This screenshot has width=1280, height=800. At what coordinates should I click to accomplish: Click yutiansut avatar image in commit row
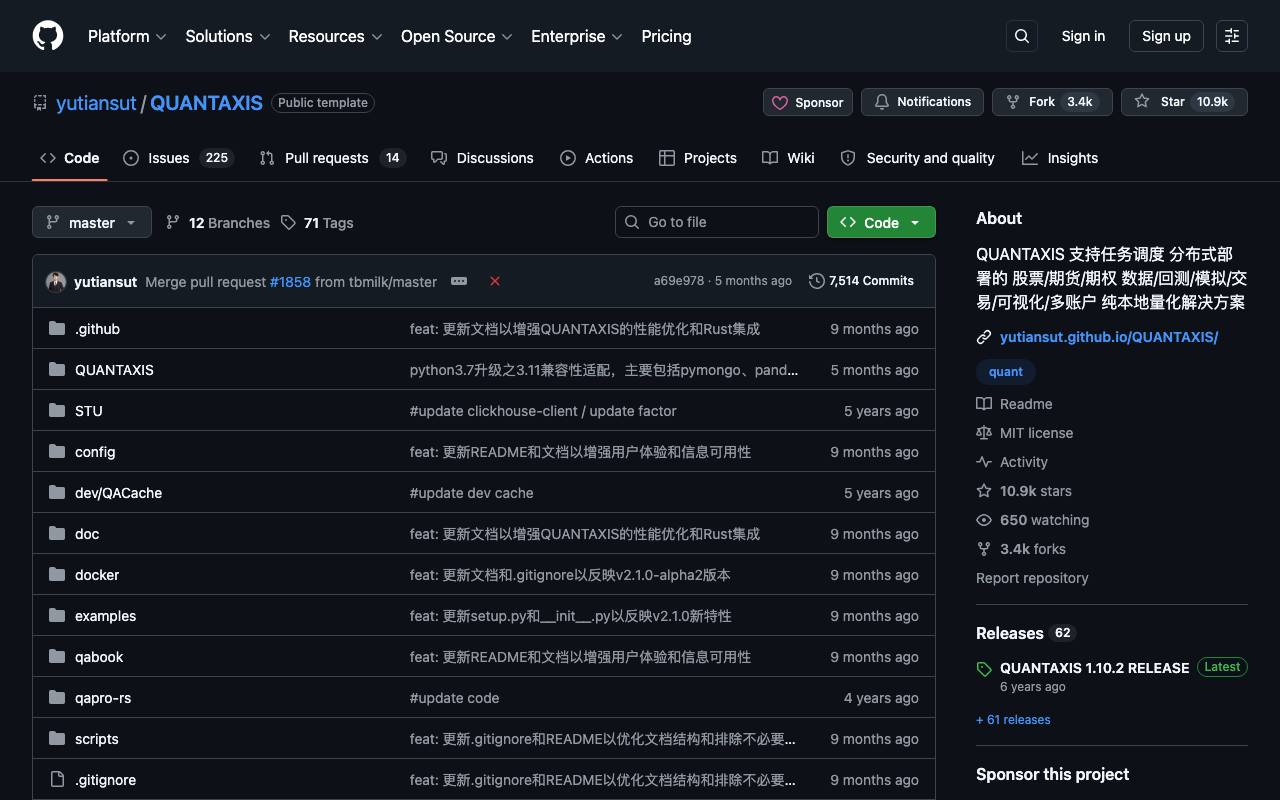pyautogui.click(x=56, y=282)
